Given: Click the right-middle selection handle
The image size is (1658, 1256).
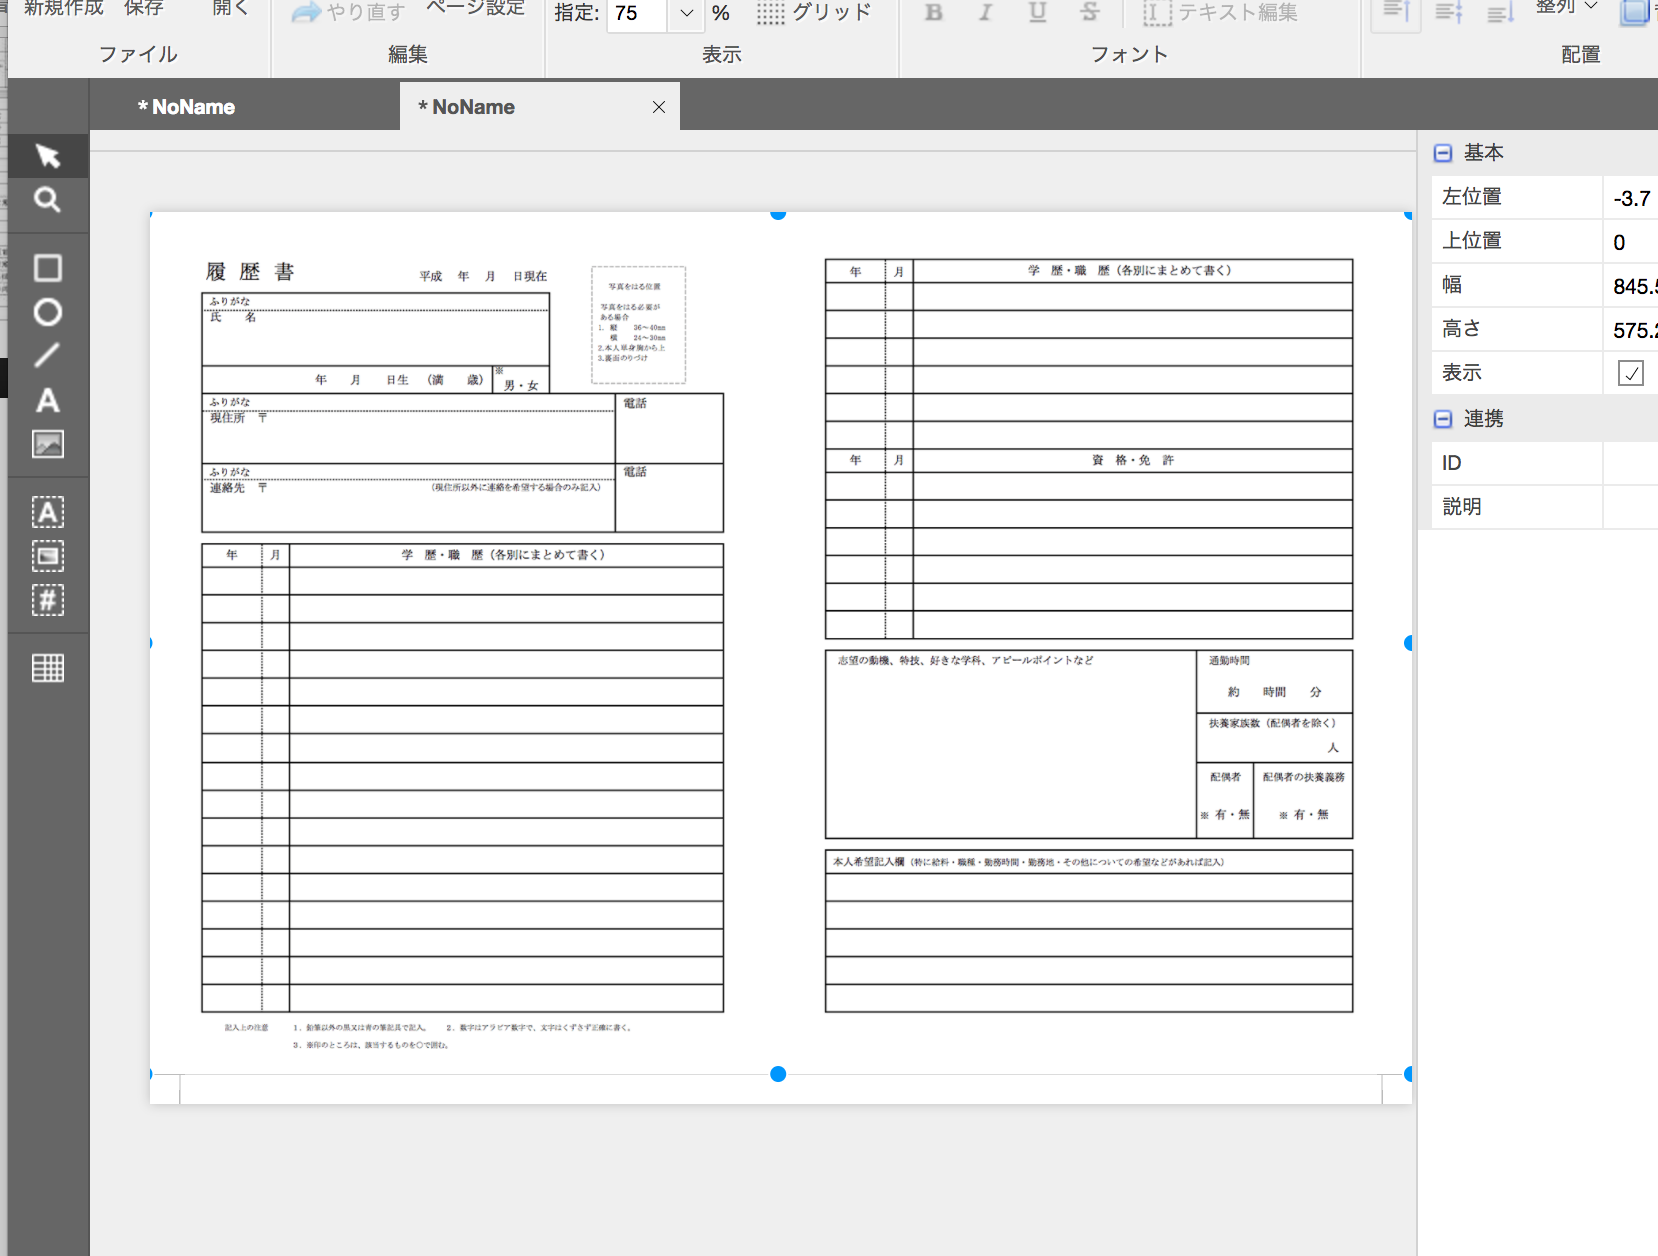Looking at the screenshot, I should pos(1408,643).
